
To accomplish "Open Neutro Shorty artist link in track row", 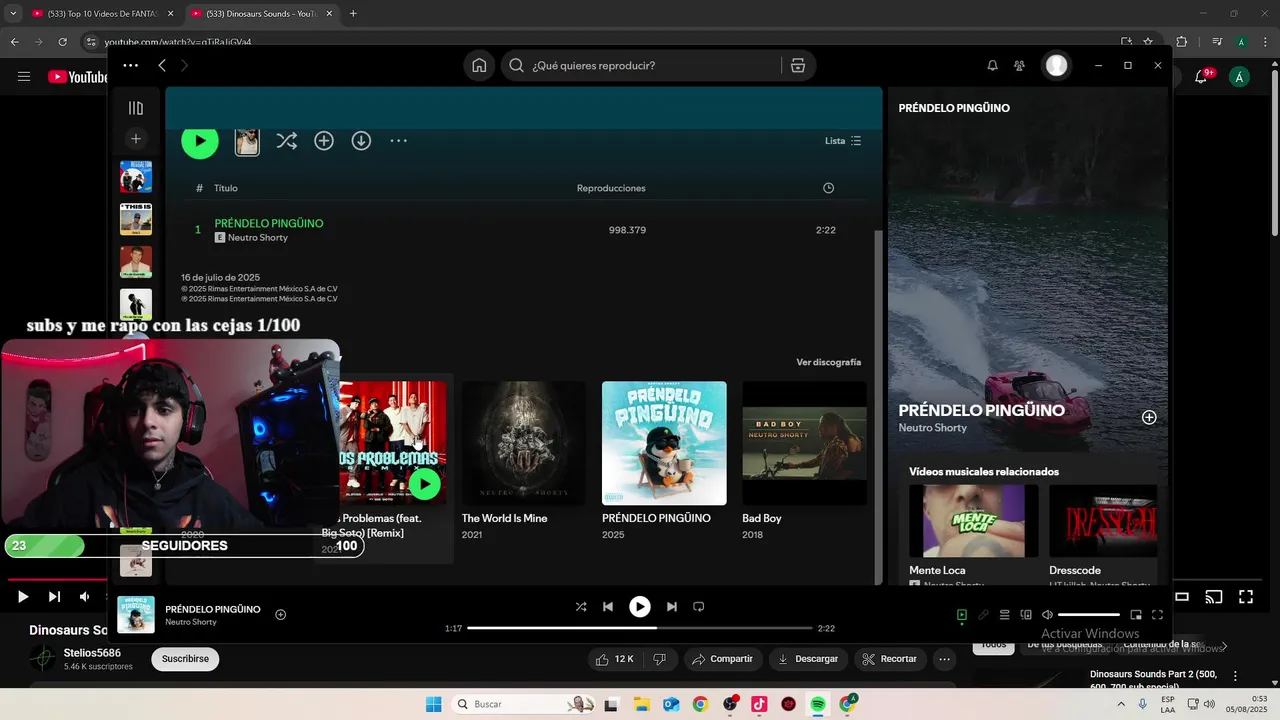I will (x=258, y=238).
